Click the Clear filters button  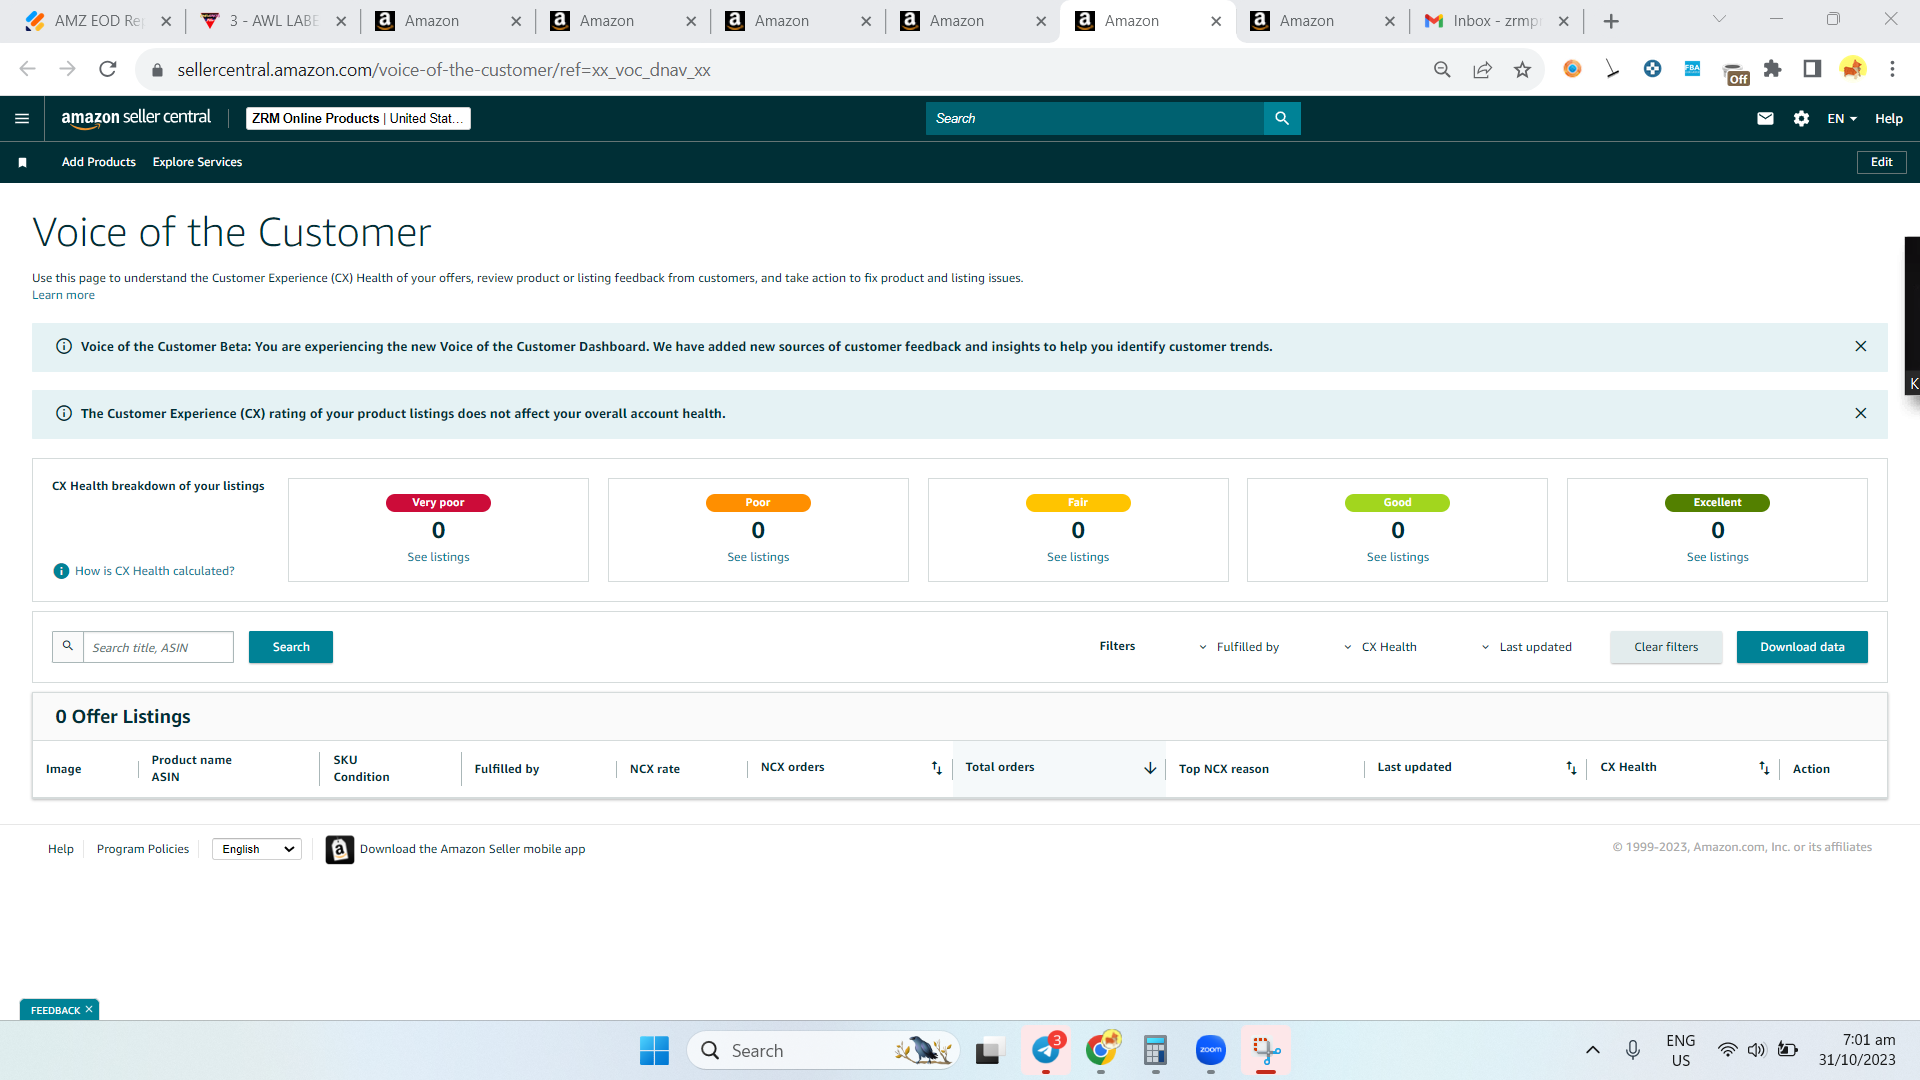coord(1666,647)
